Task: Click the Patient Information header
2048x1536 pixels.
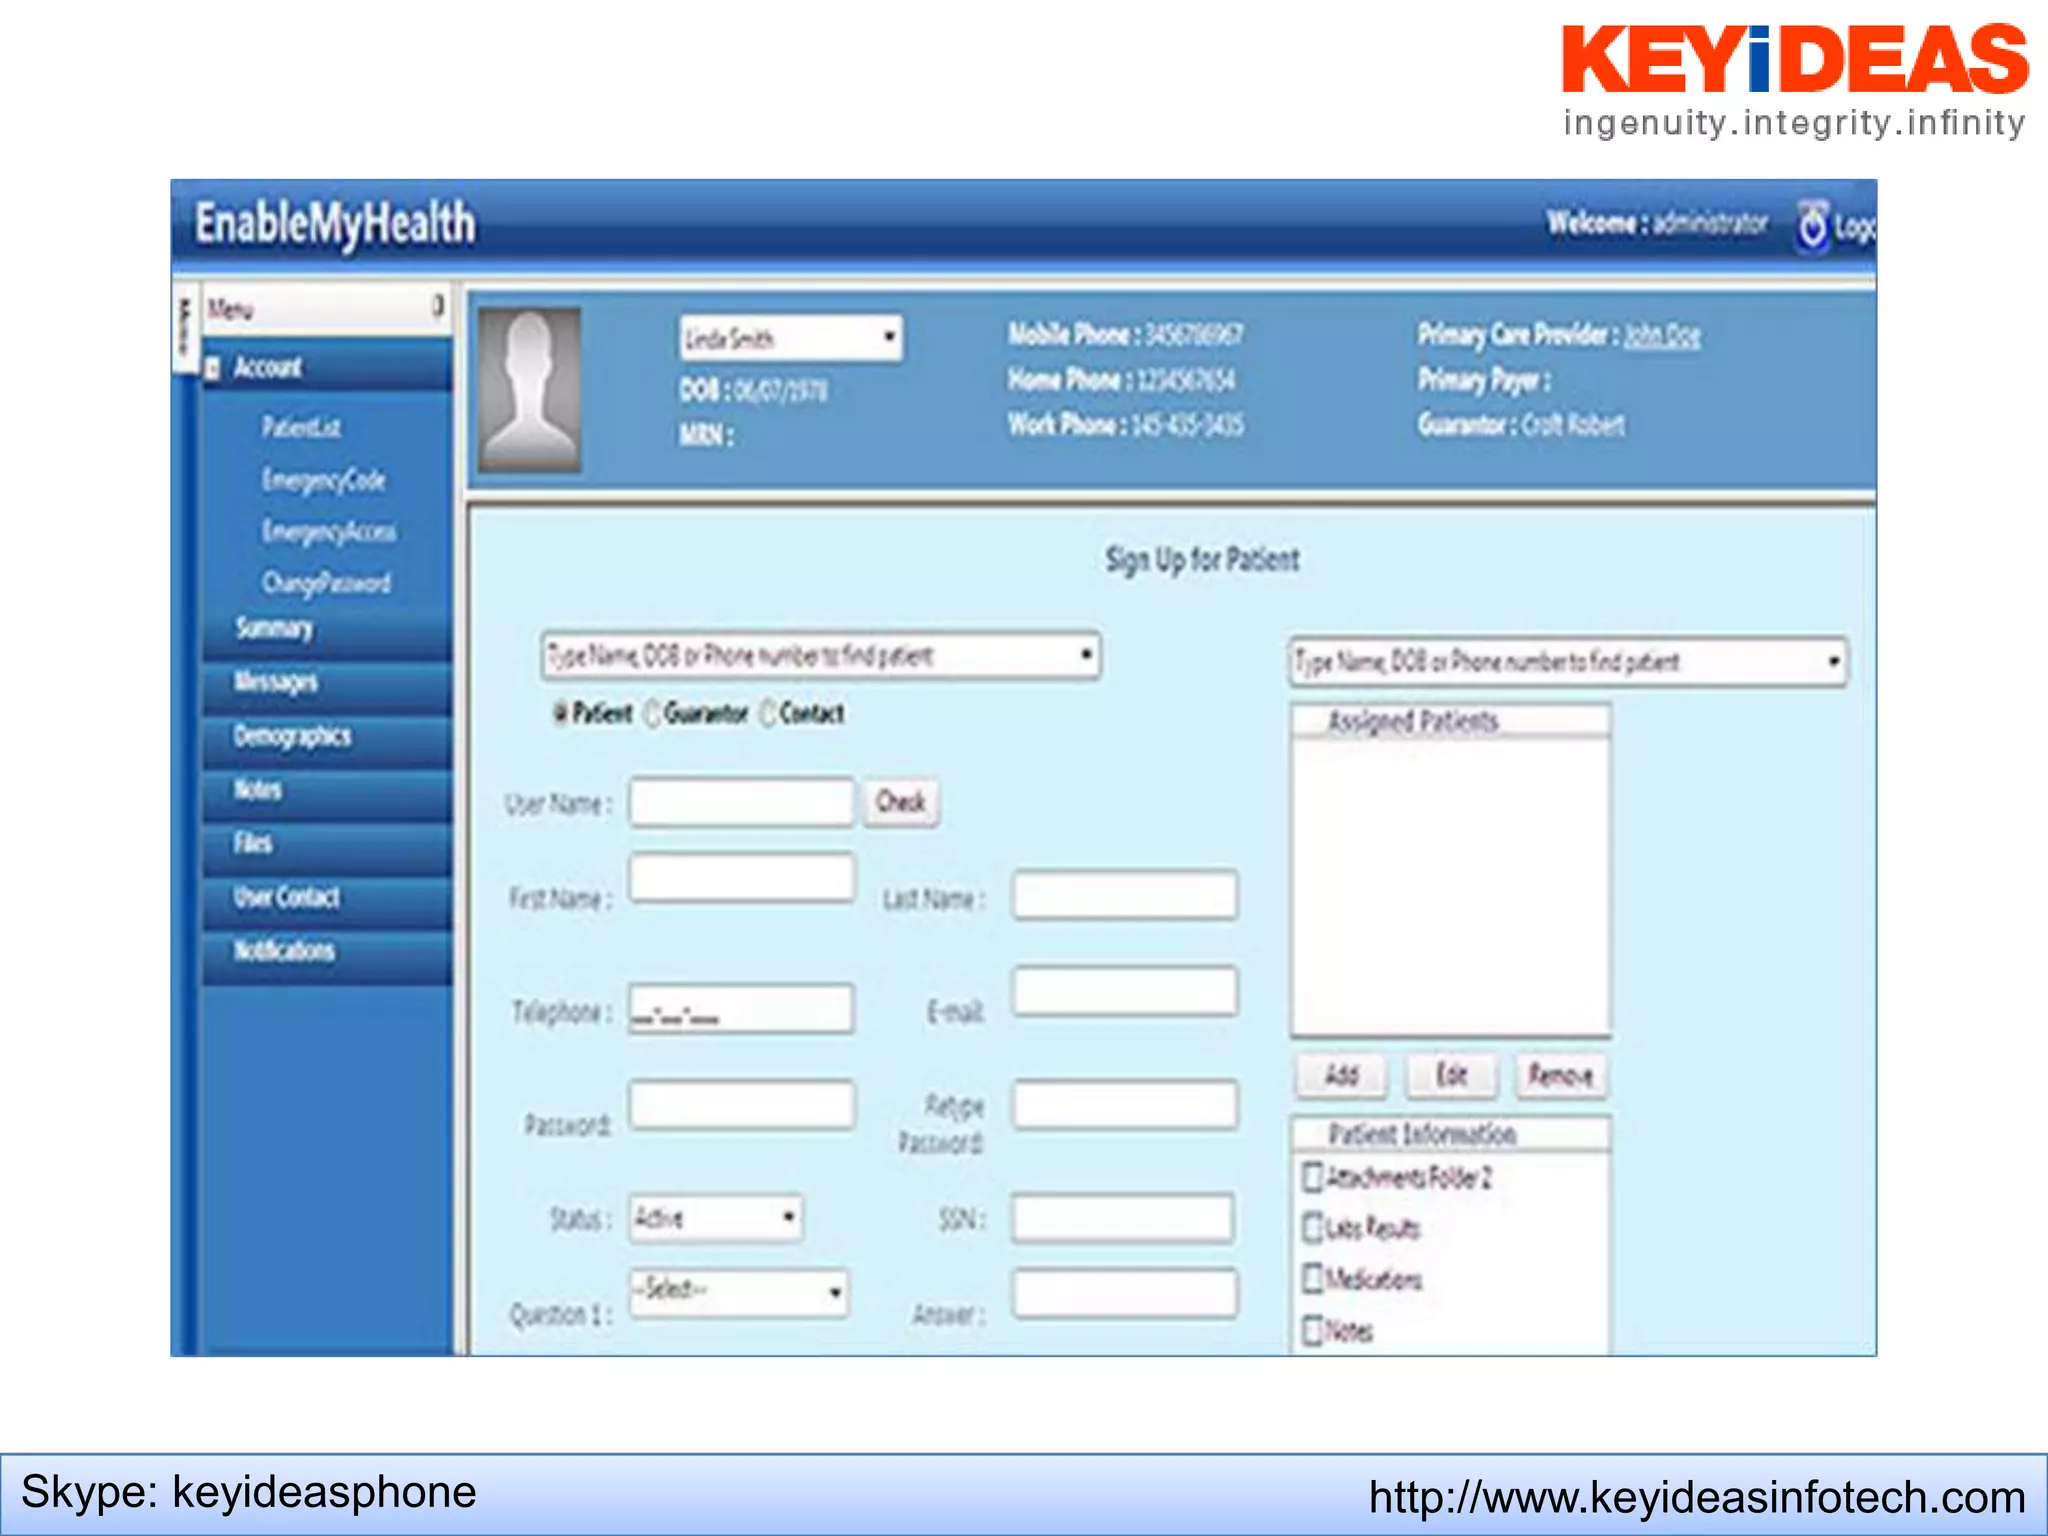Action: pos(1451,1134)
